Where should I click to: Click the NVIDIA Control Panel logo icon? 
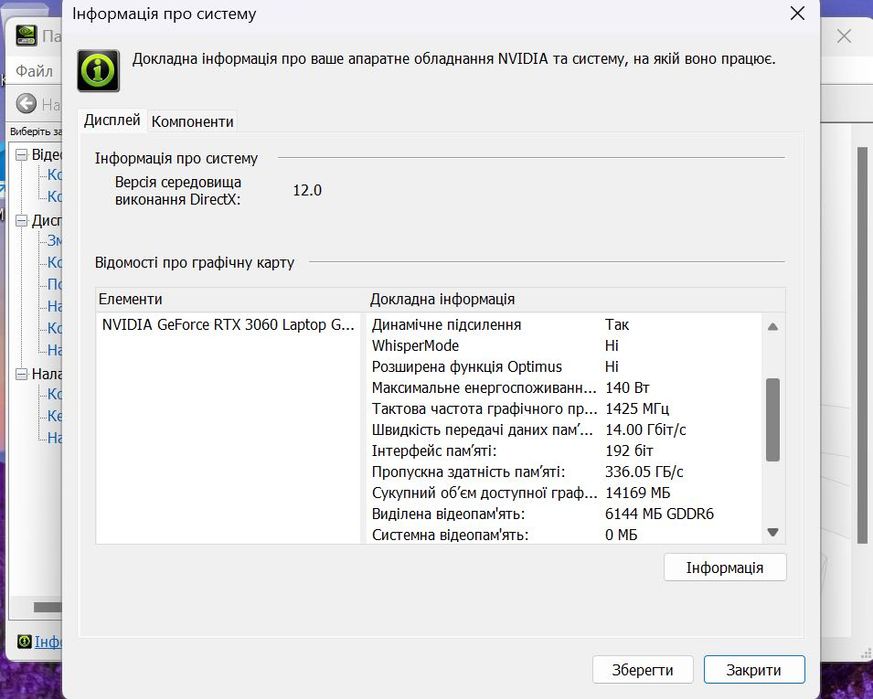pyautogui.click(x=26, y=36)
